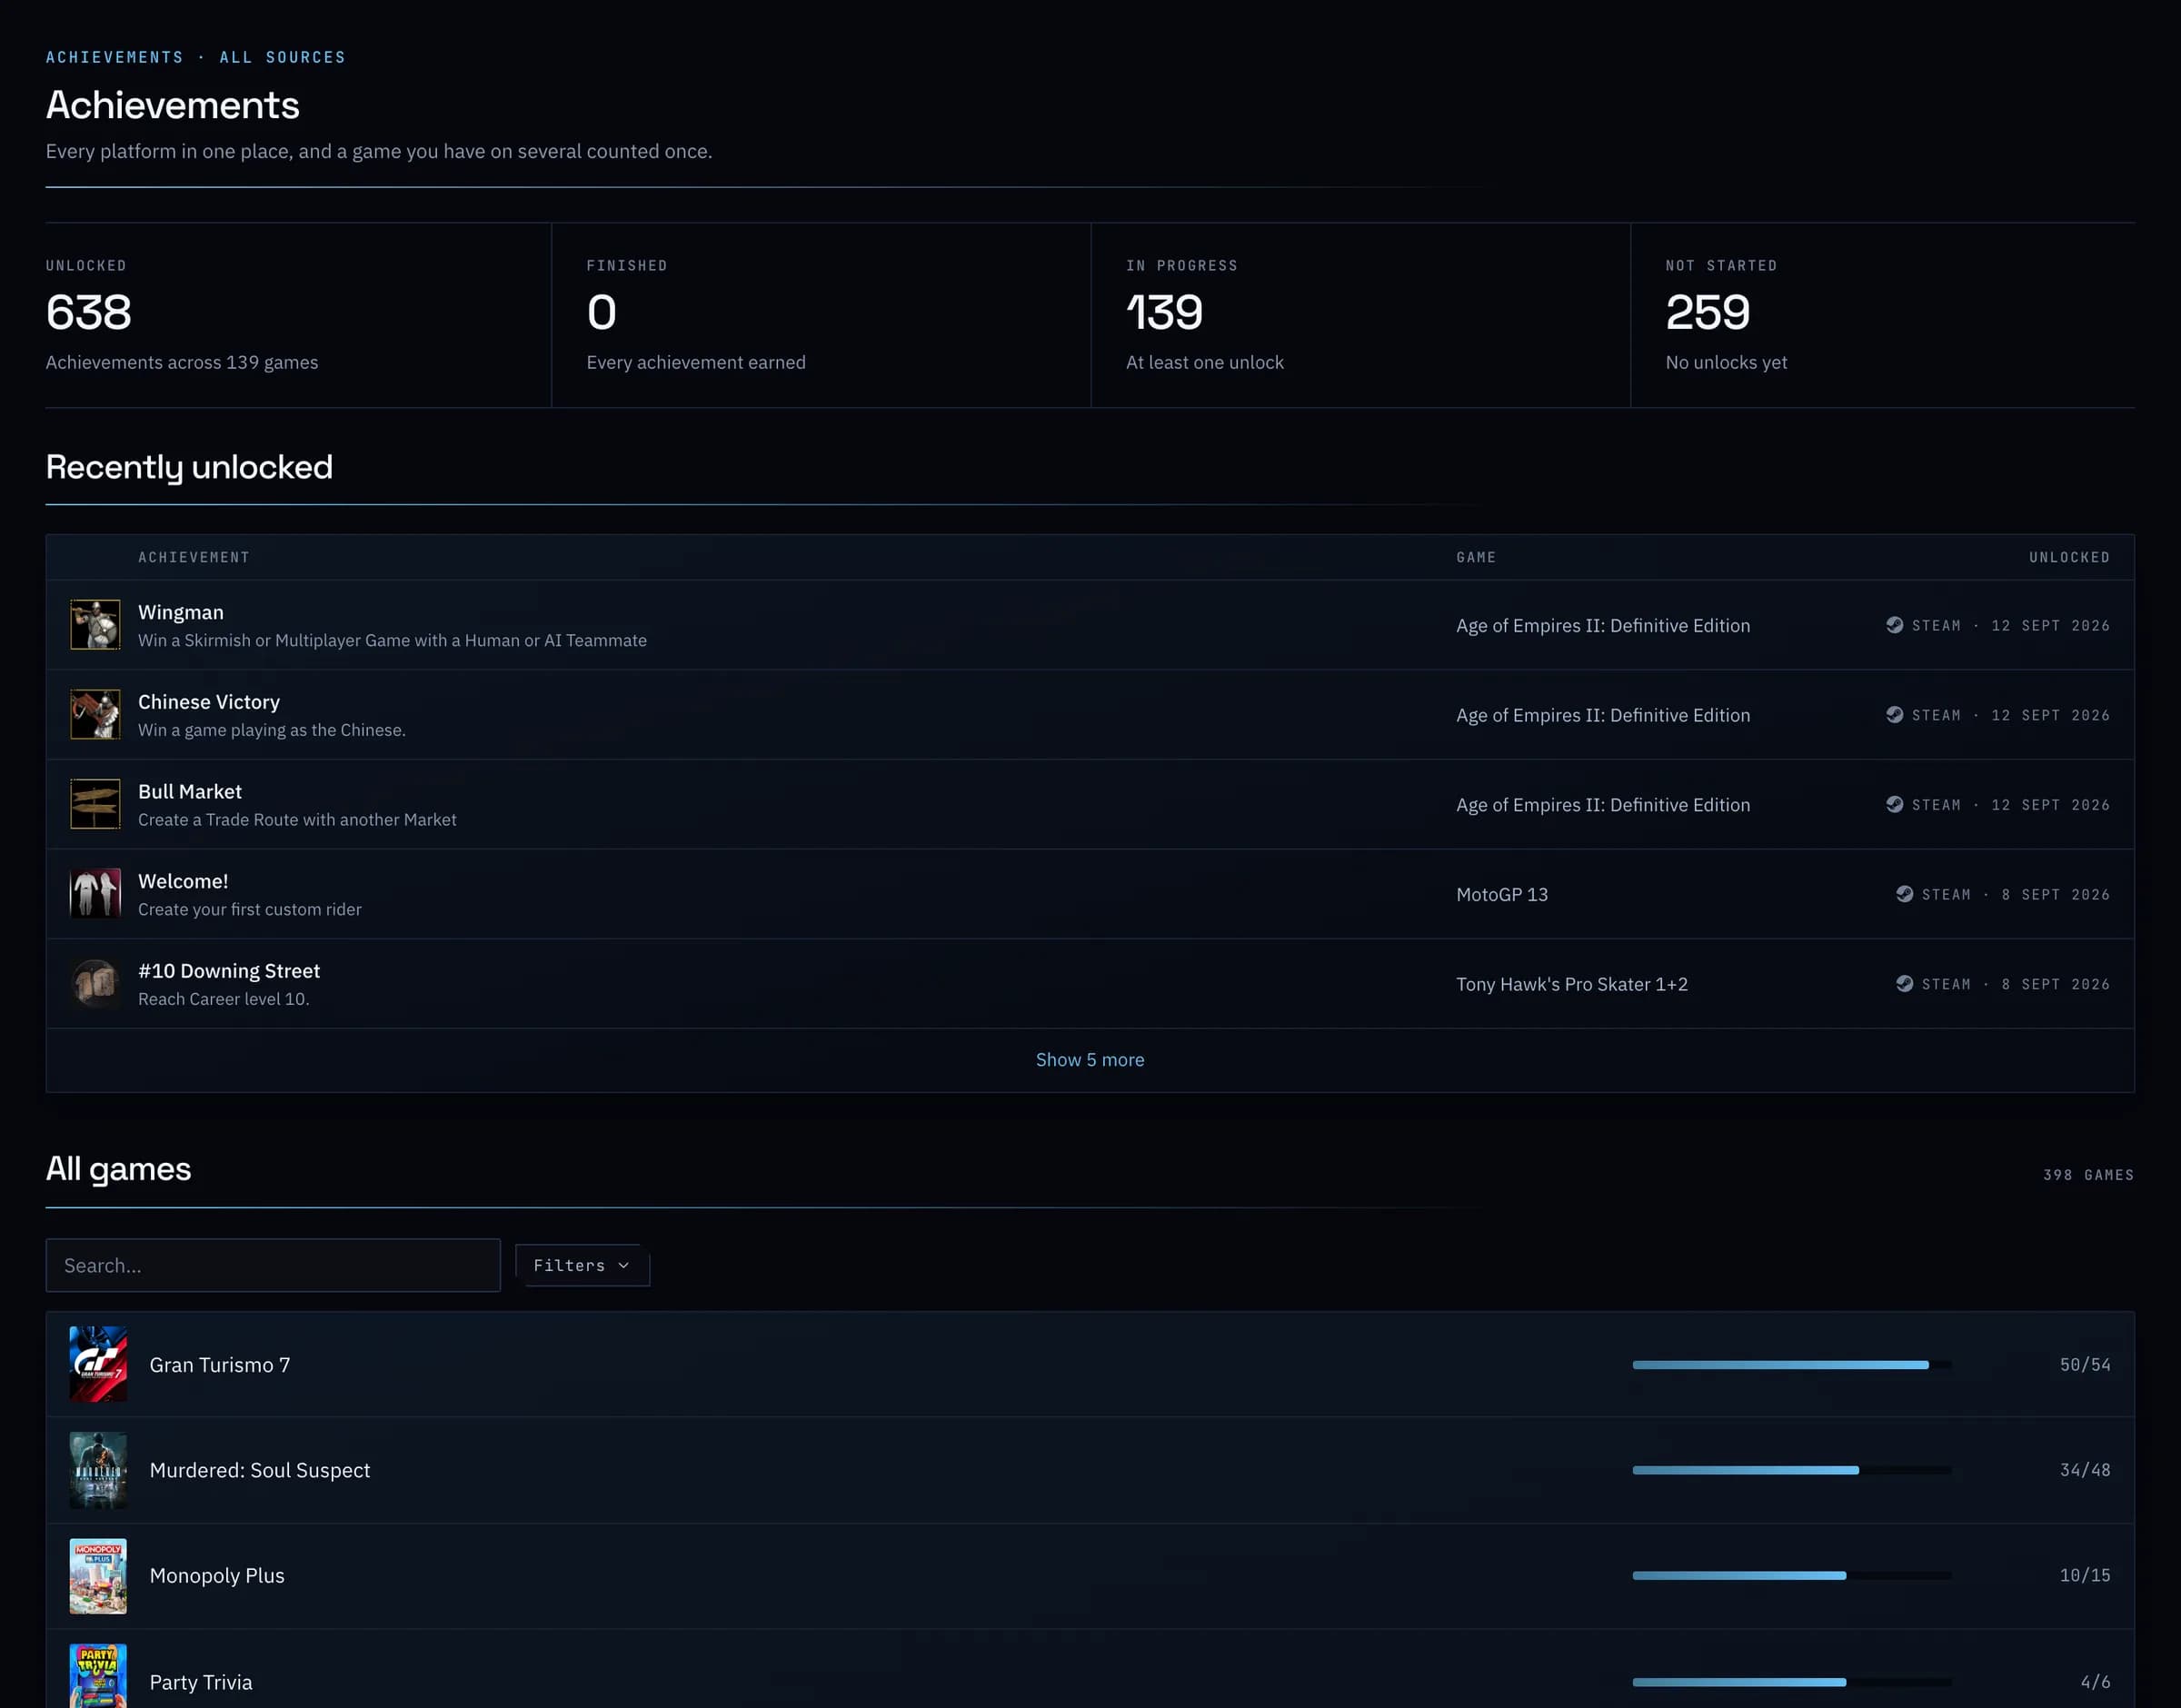Click the Bull Market achievement icon
This screenshot has width=2181, height=1708.
pyautogui.click(x=95, y=804)
